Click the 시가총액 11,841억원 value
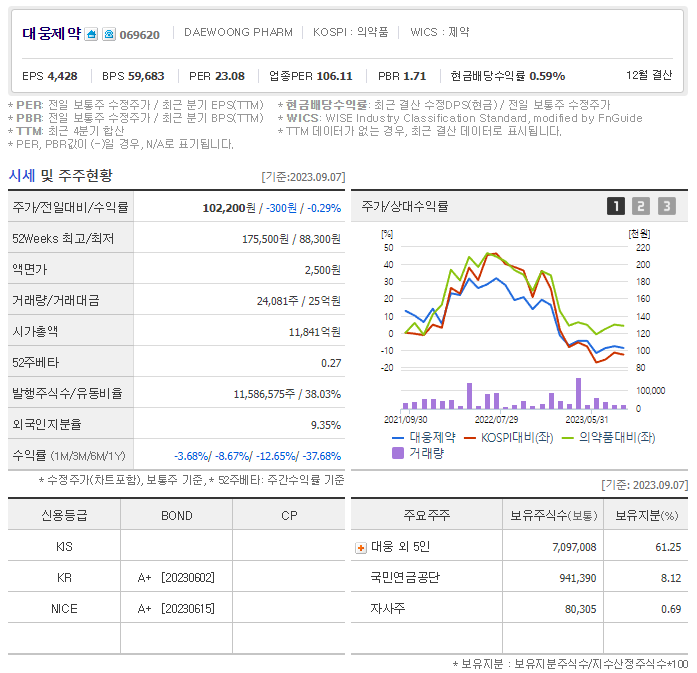This screenshot has width=697, height=673. point(315,332)
